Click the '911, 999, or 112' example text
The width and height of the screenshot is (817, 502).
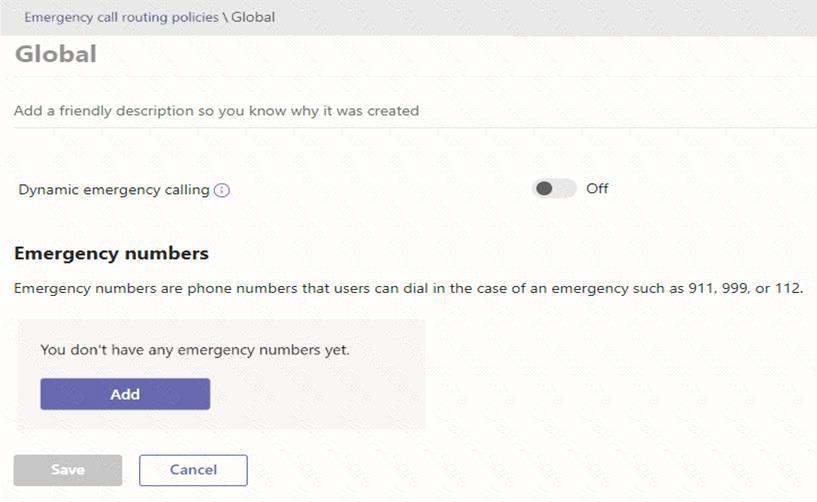(745, 289)
